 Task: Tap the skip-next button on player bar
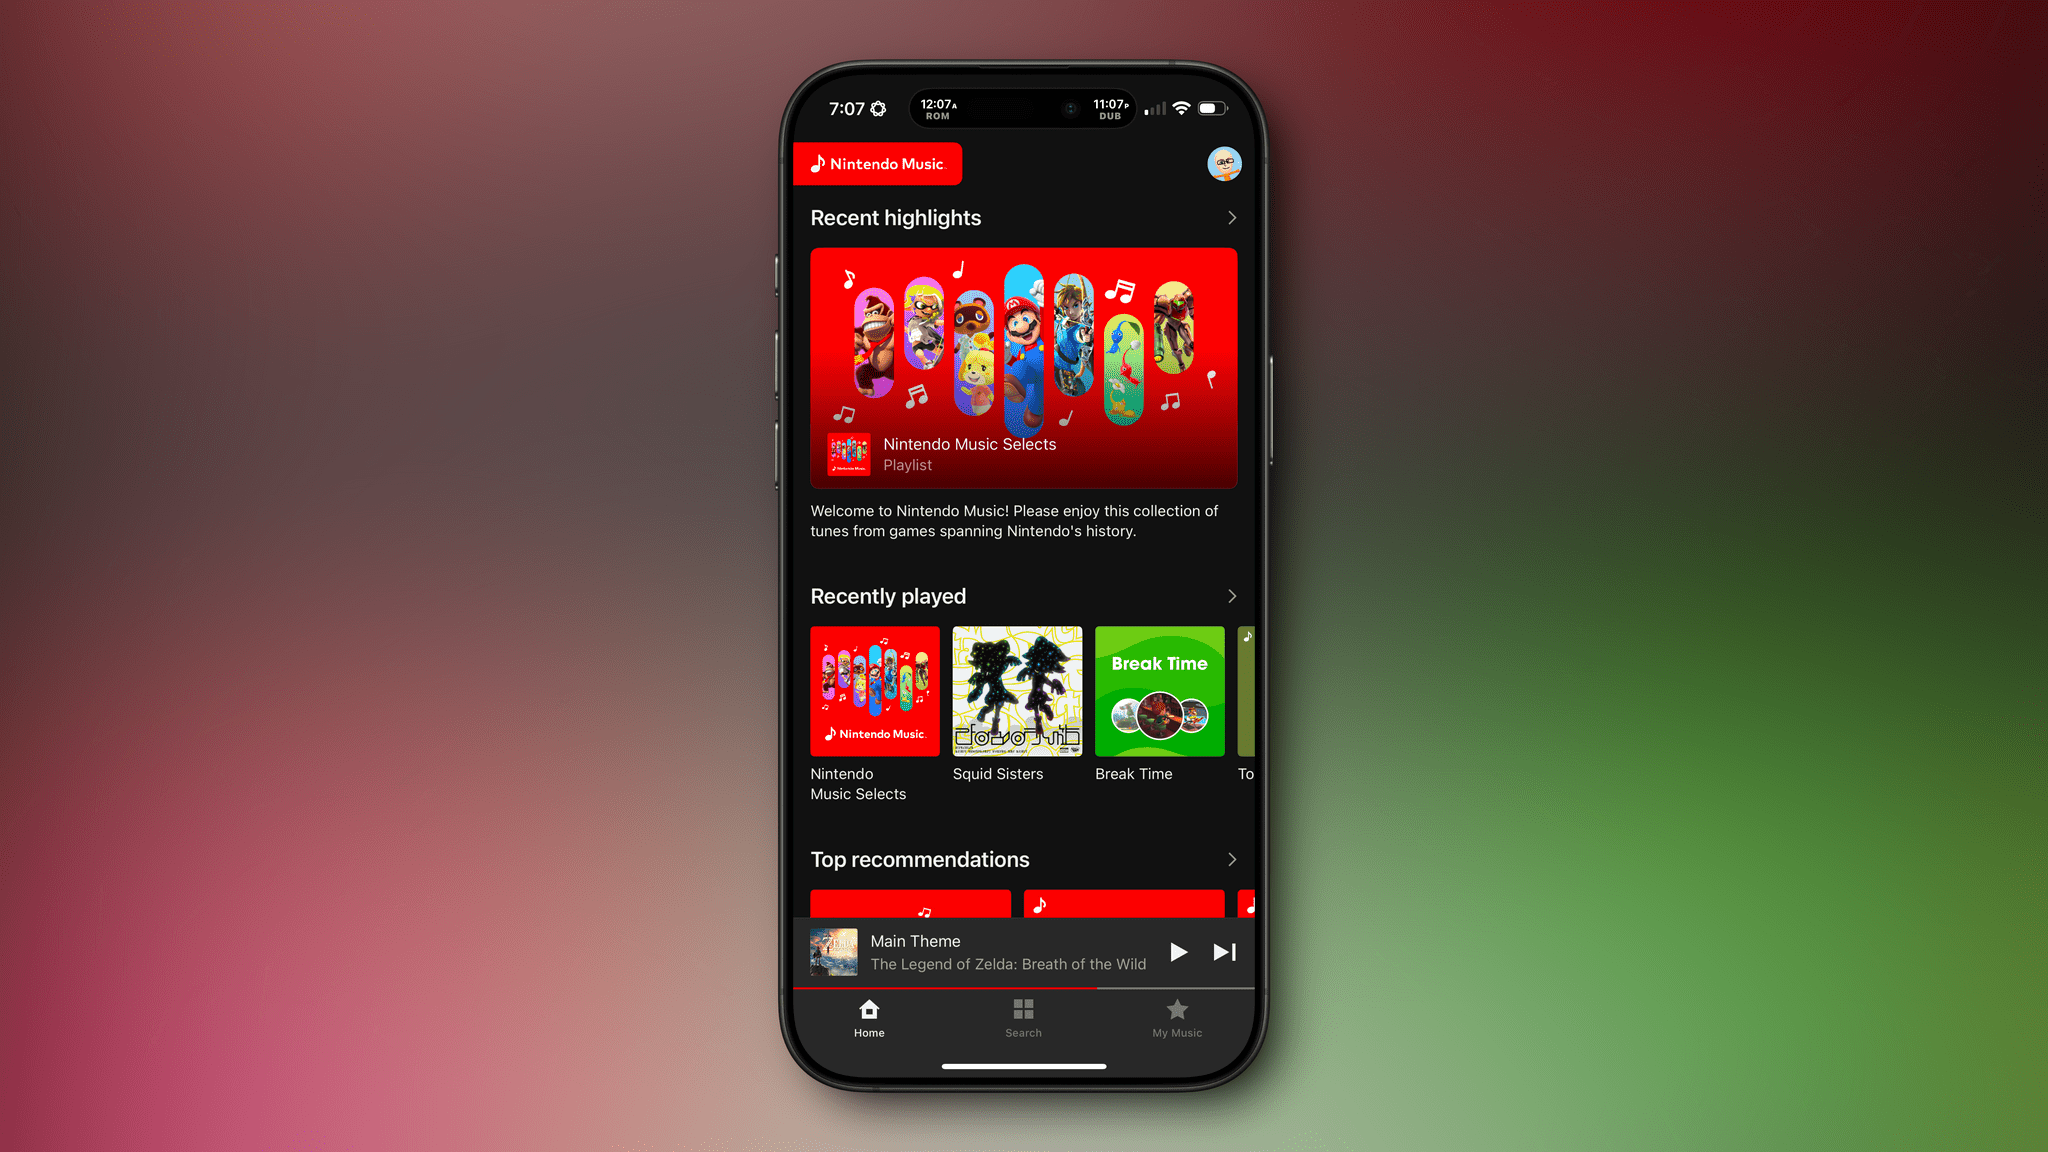point(1221,952)
